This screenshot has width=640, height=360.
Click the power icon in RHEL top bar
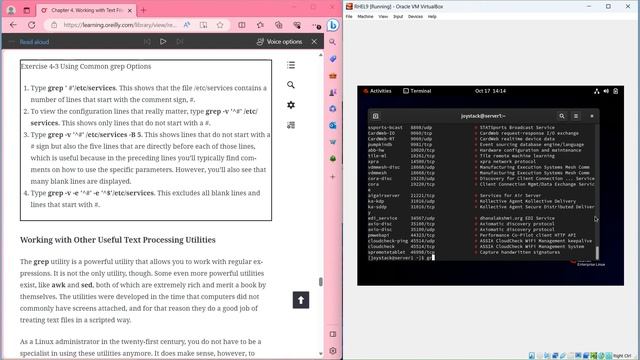616,91
